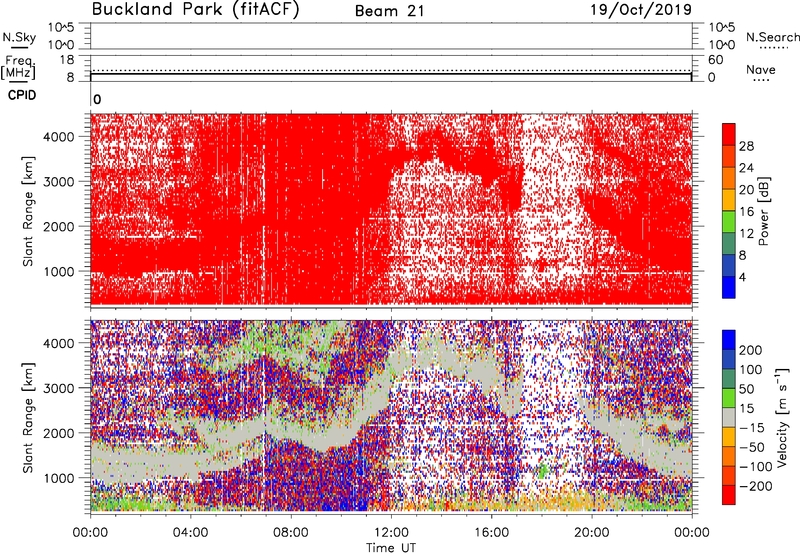The width and height of the screenshot is (800, 554).
Task: Select the 'Freq. [MHz]' axis label
Action: (x=18, y=67)
